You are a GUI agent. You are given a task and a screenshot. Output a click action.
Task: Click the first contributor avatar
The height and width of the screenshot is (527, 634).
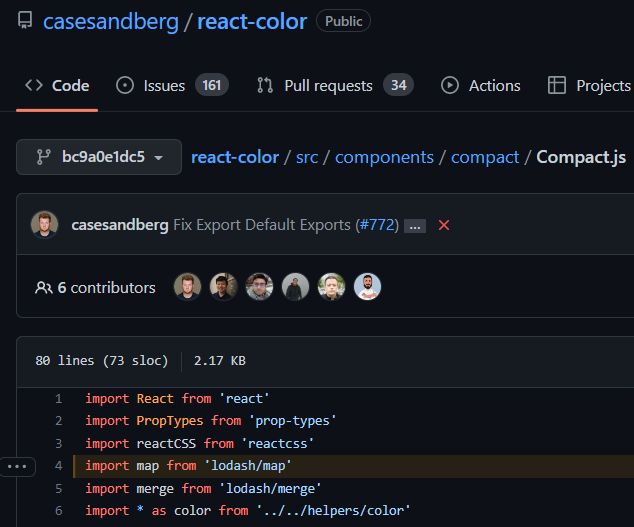click(x=187, y=287)
